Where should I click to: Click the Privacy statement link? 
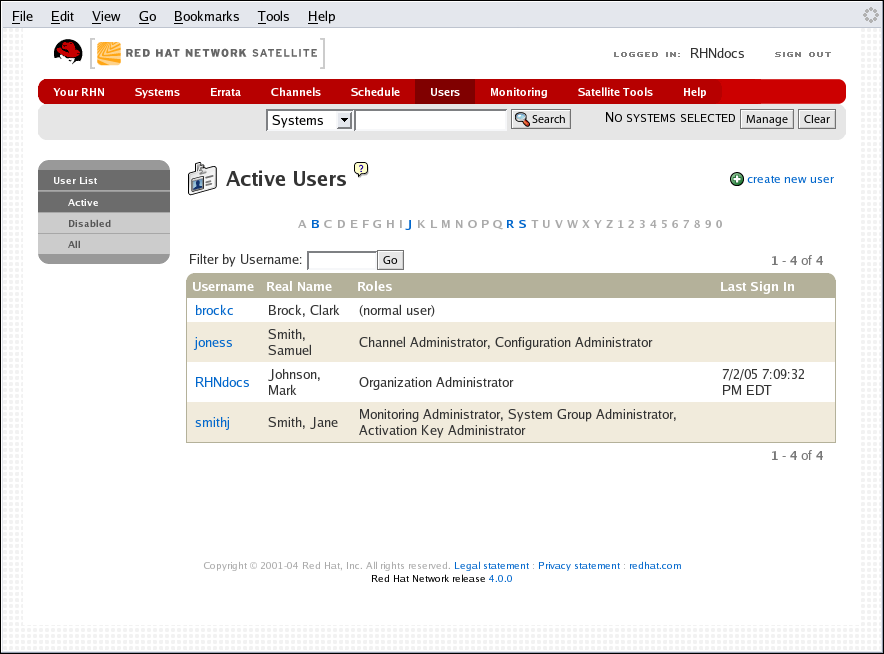(x=579, y=565)
